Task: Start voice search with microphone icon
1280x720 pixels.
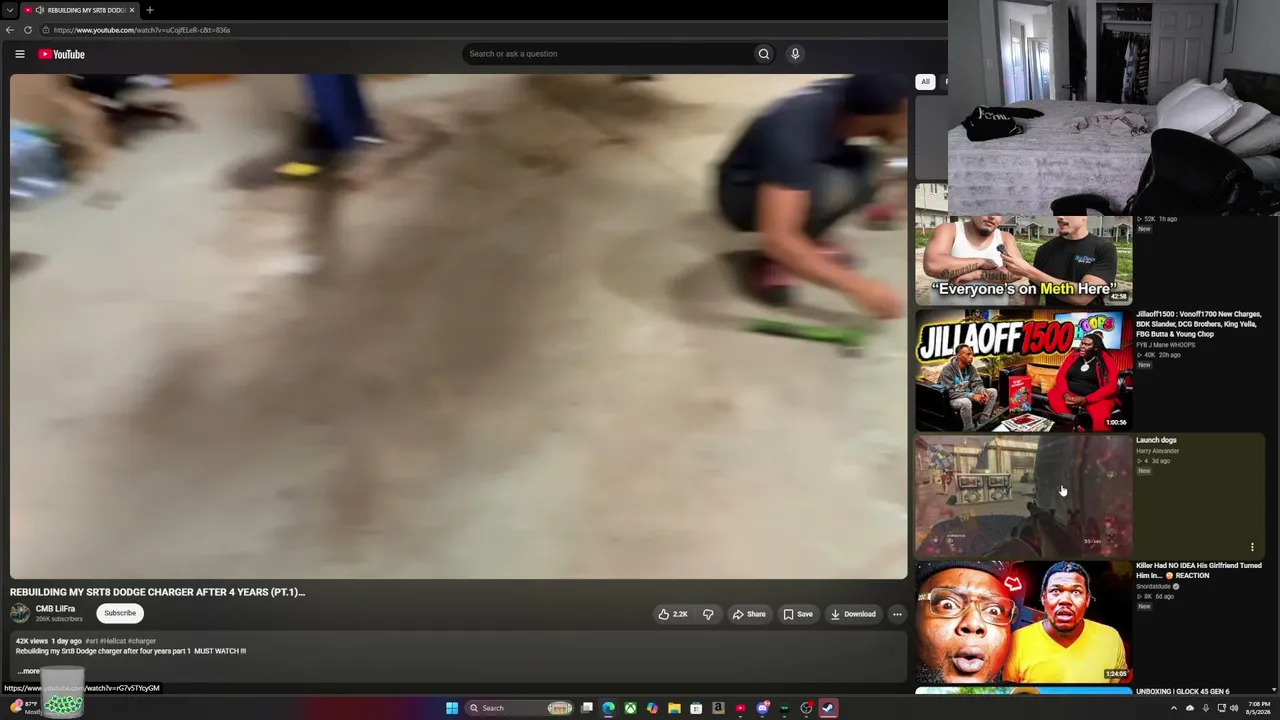Action: point(795,54)
